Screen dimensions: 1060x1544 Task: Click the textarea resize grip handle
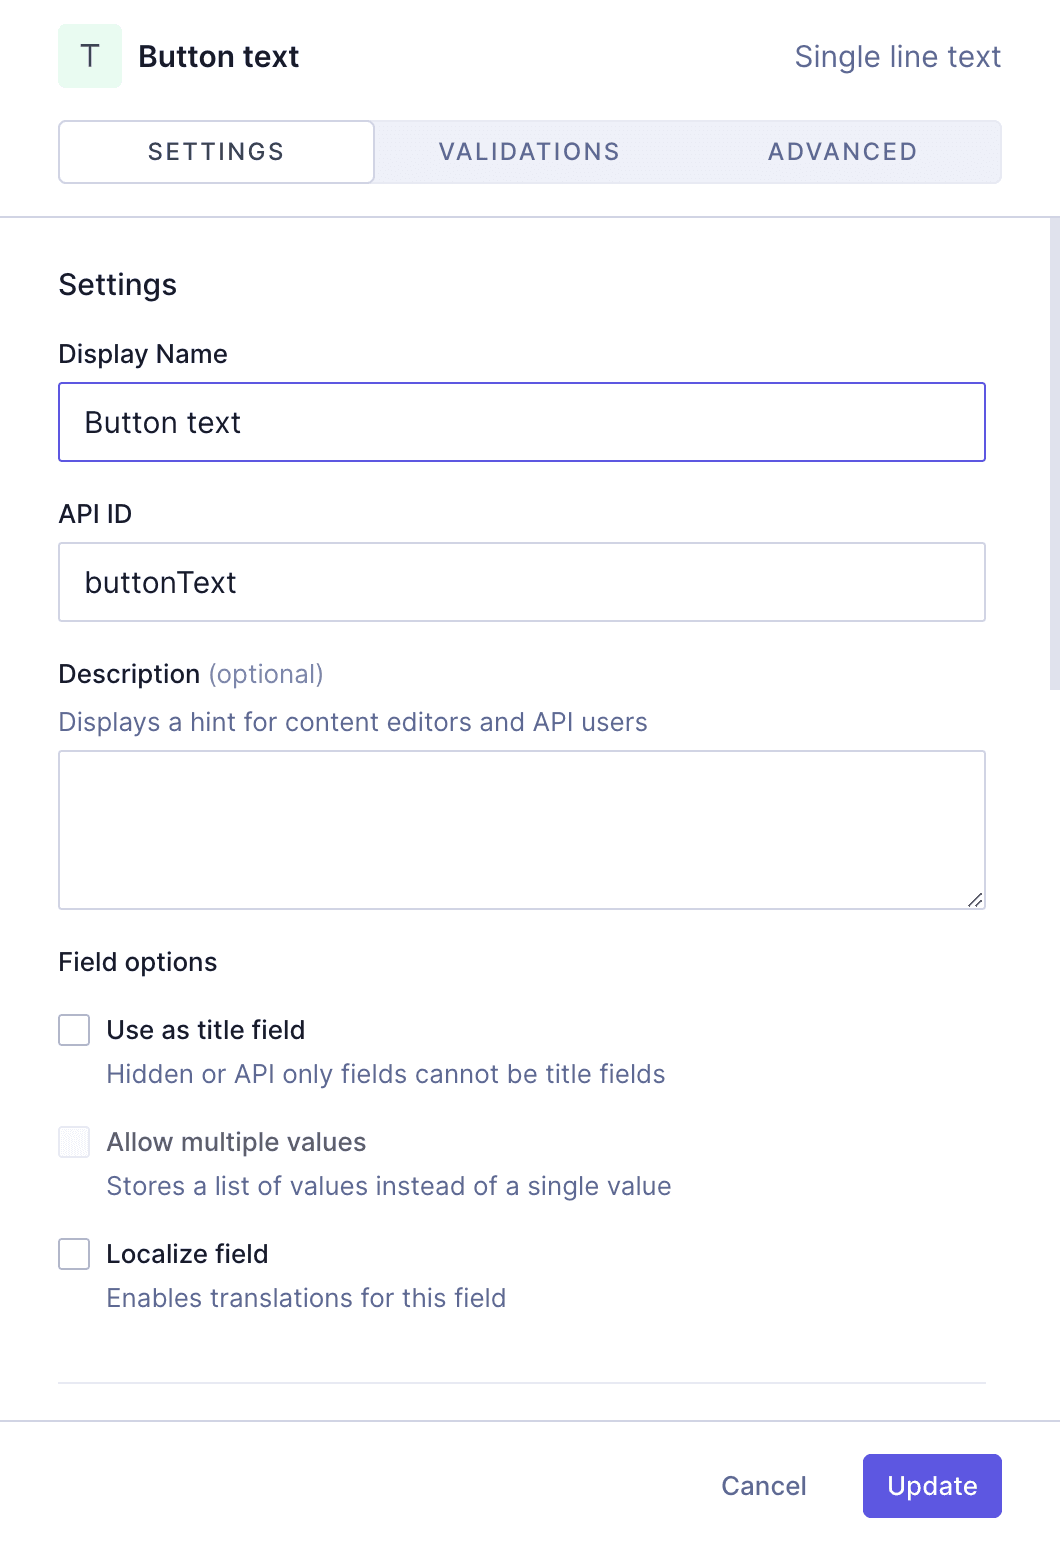pyautogui.click(x=977, y=899)
